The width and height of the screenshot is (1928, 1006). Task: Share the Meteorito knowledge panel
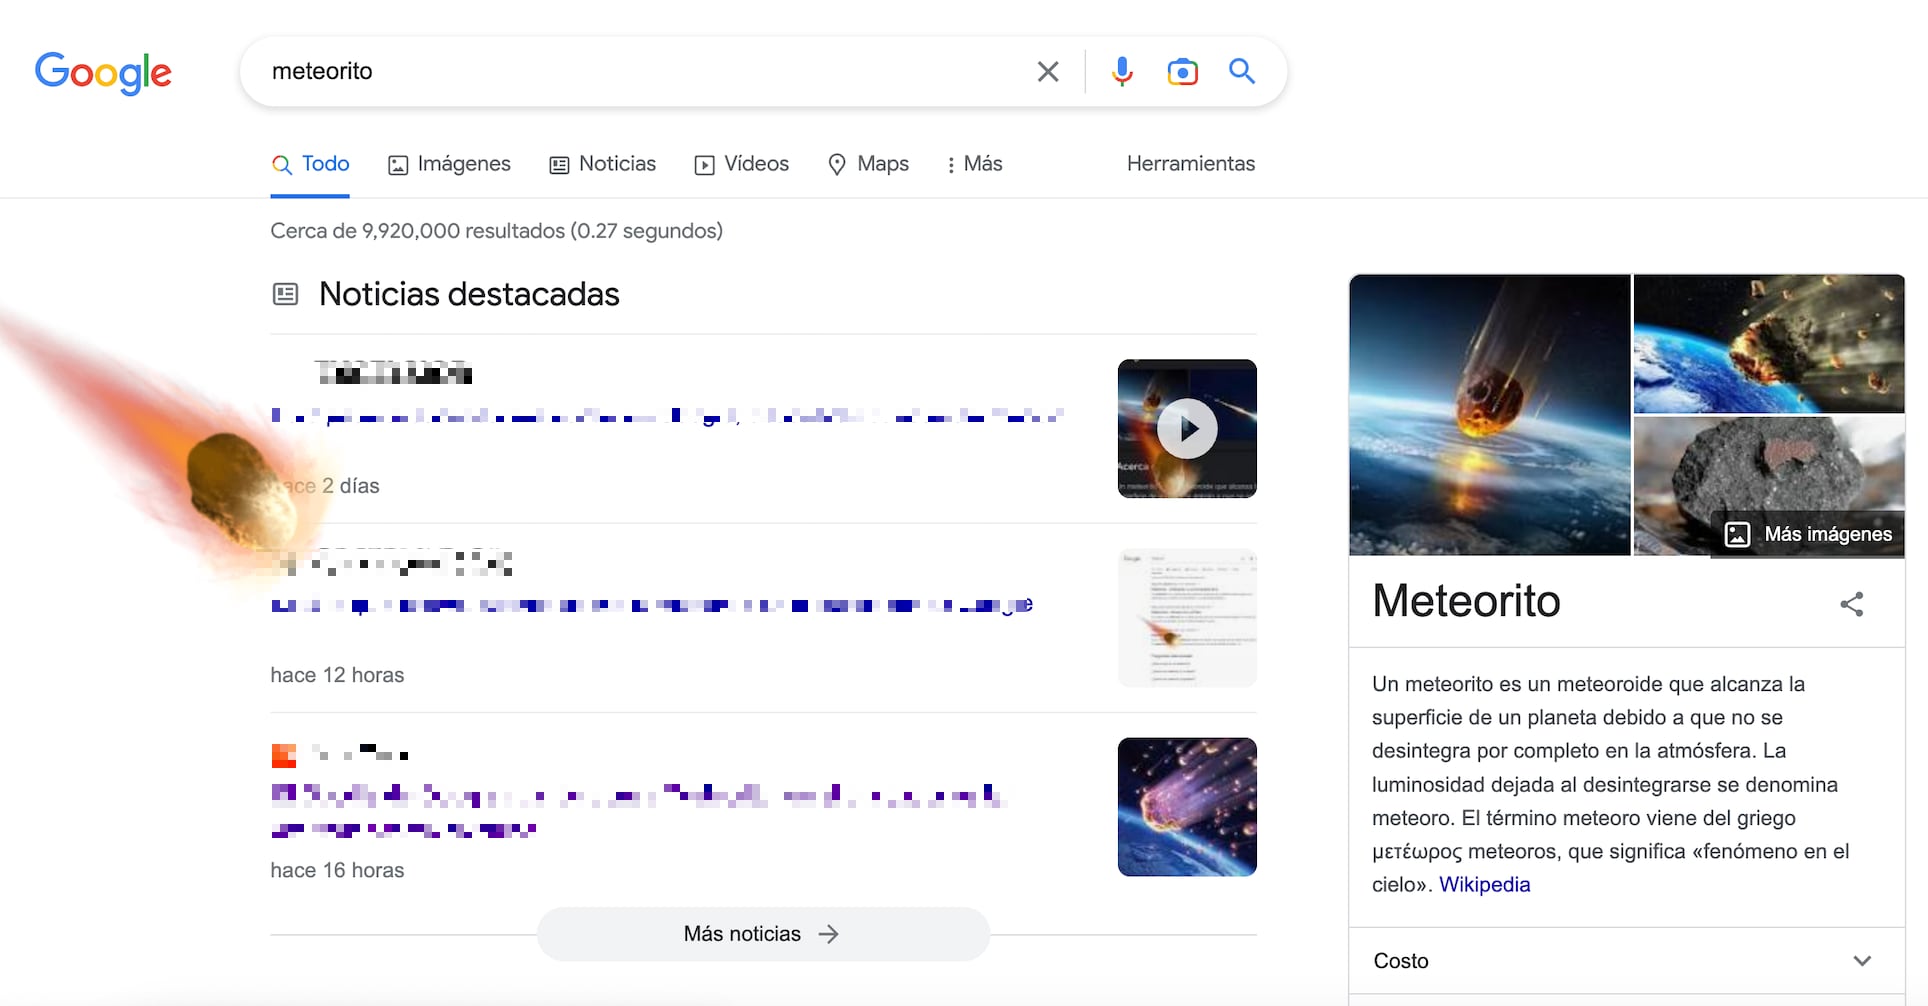(x=1851, y=604)
